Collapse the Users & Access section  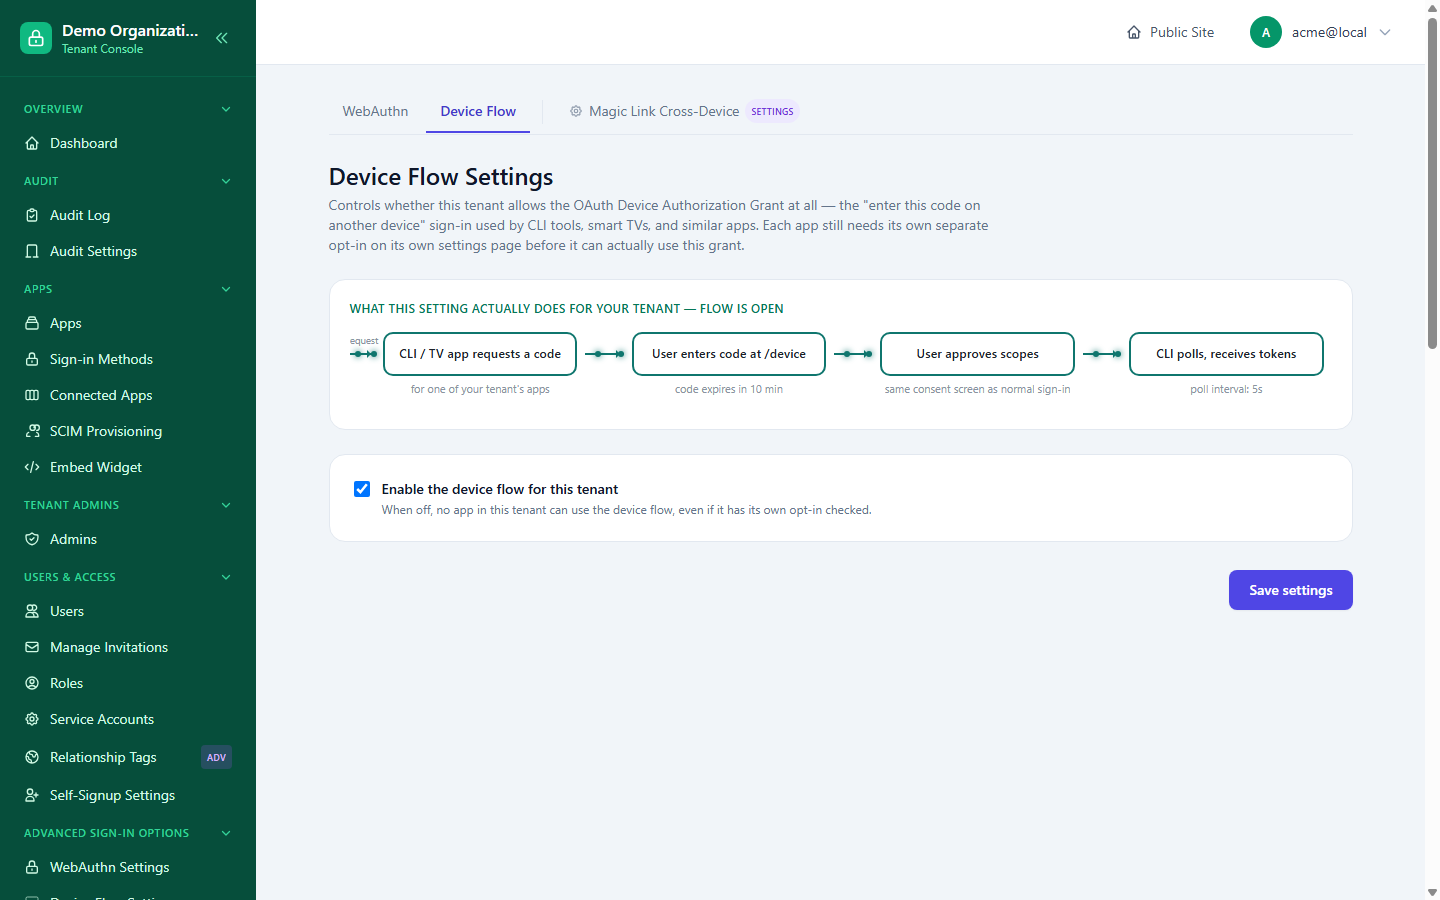coord(226,577)
